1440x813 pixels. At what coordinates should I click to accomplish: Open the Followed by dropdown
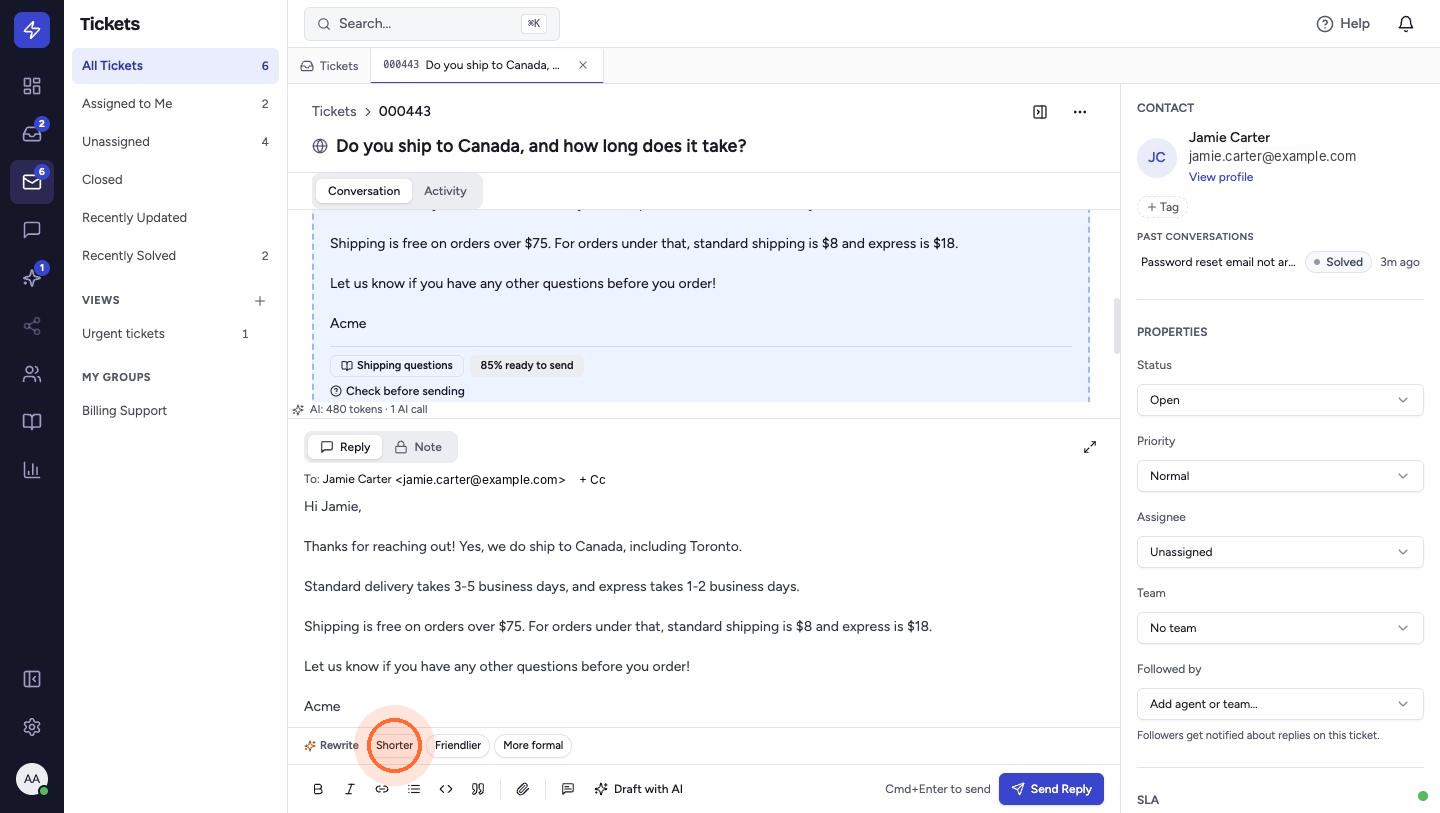[x=1280, y=704]
